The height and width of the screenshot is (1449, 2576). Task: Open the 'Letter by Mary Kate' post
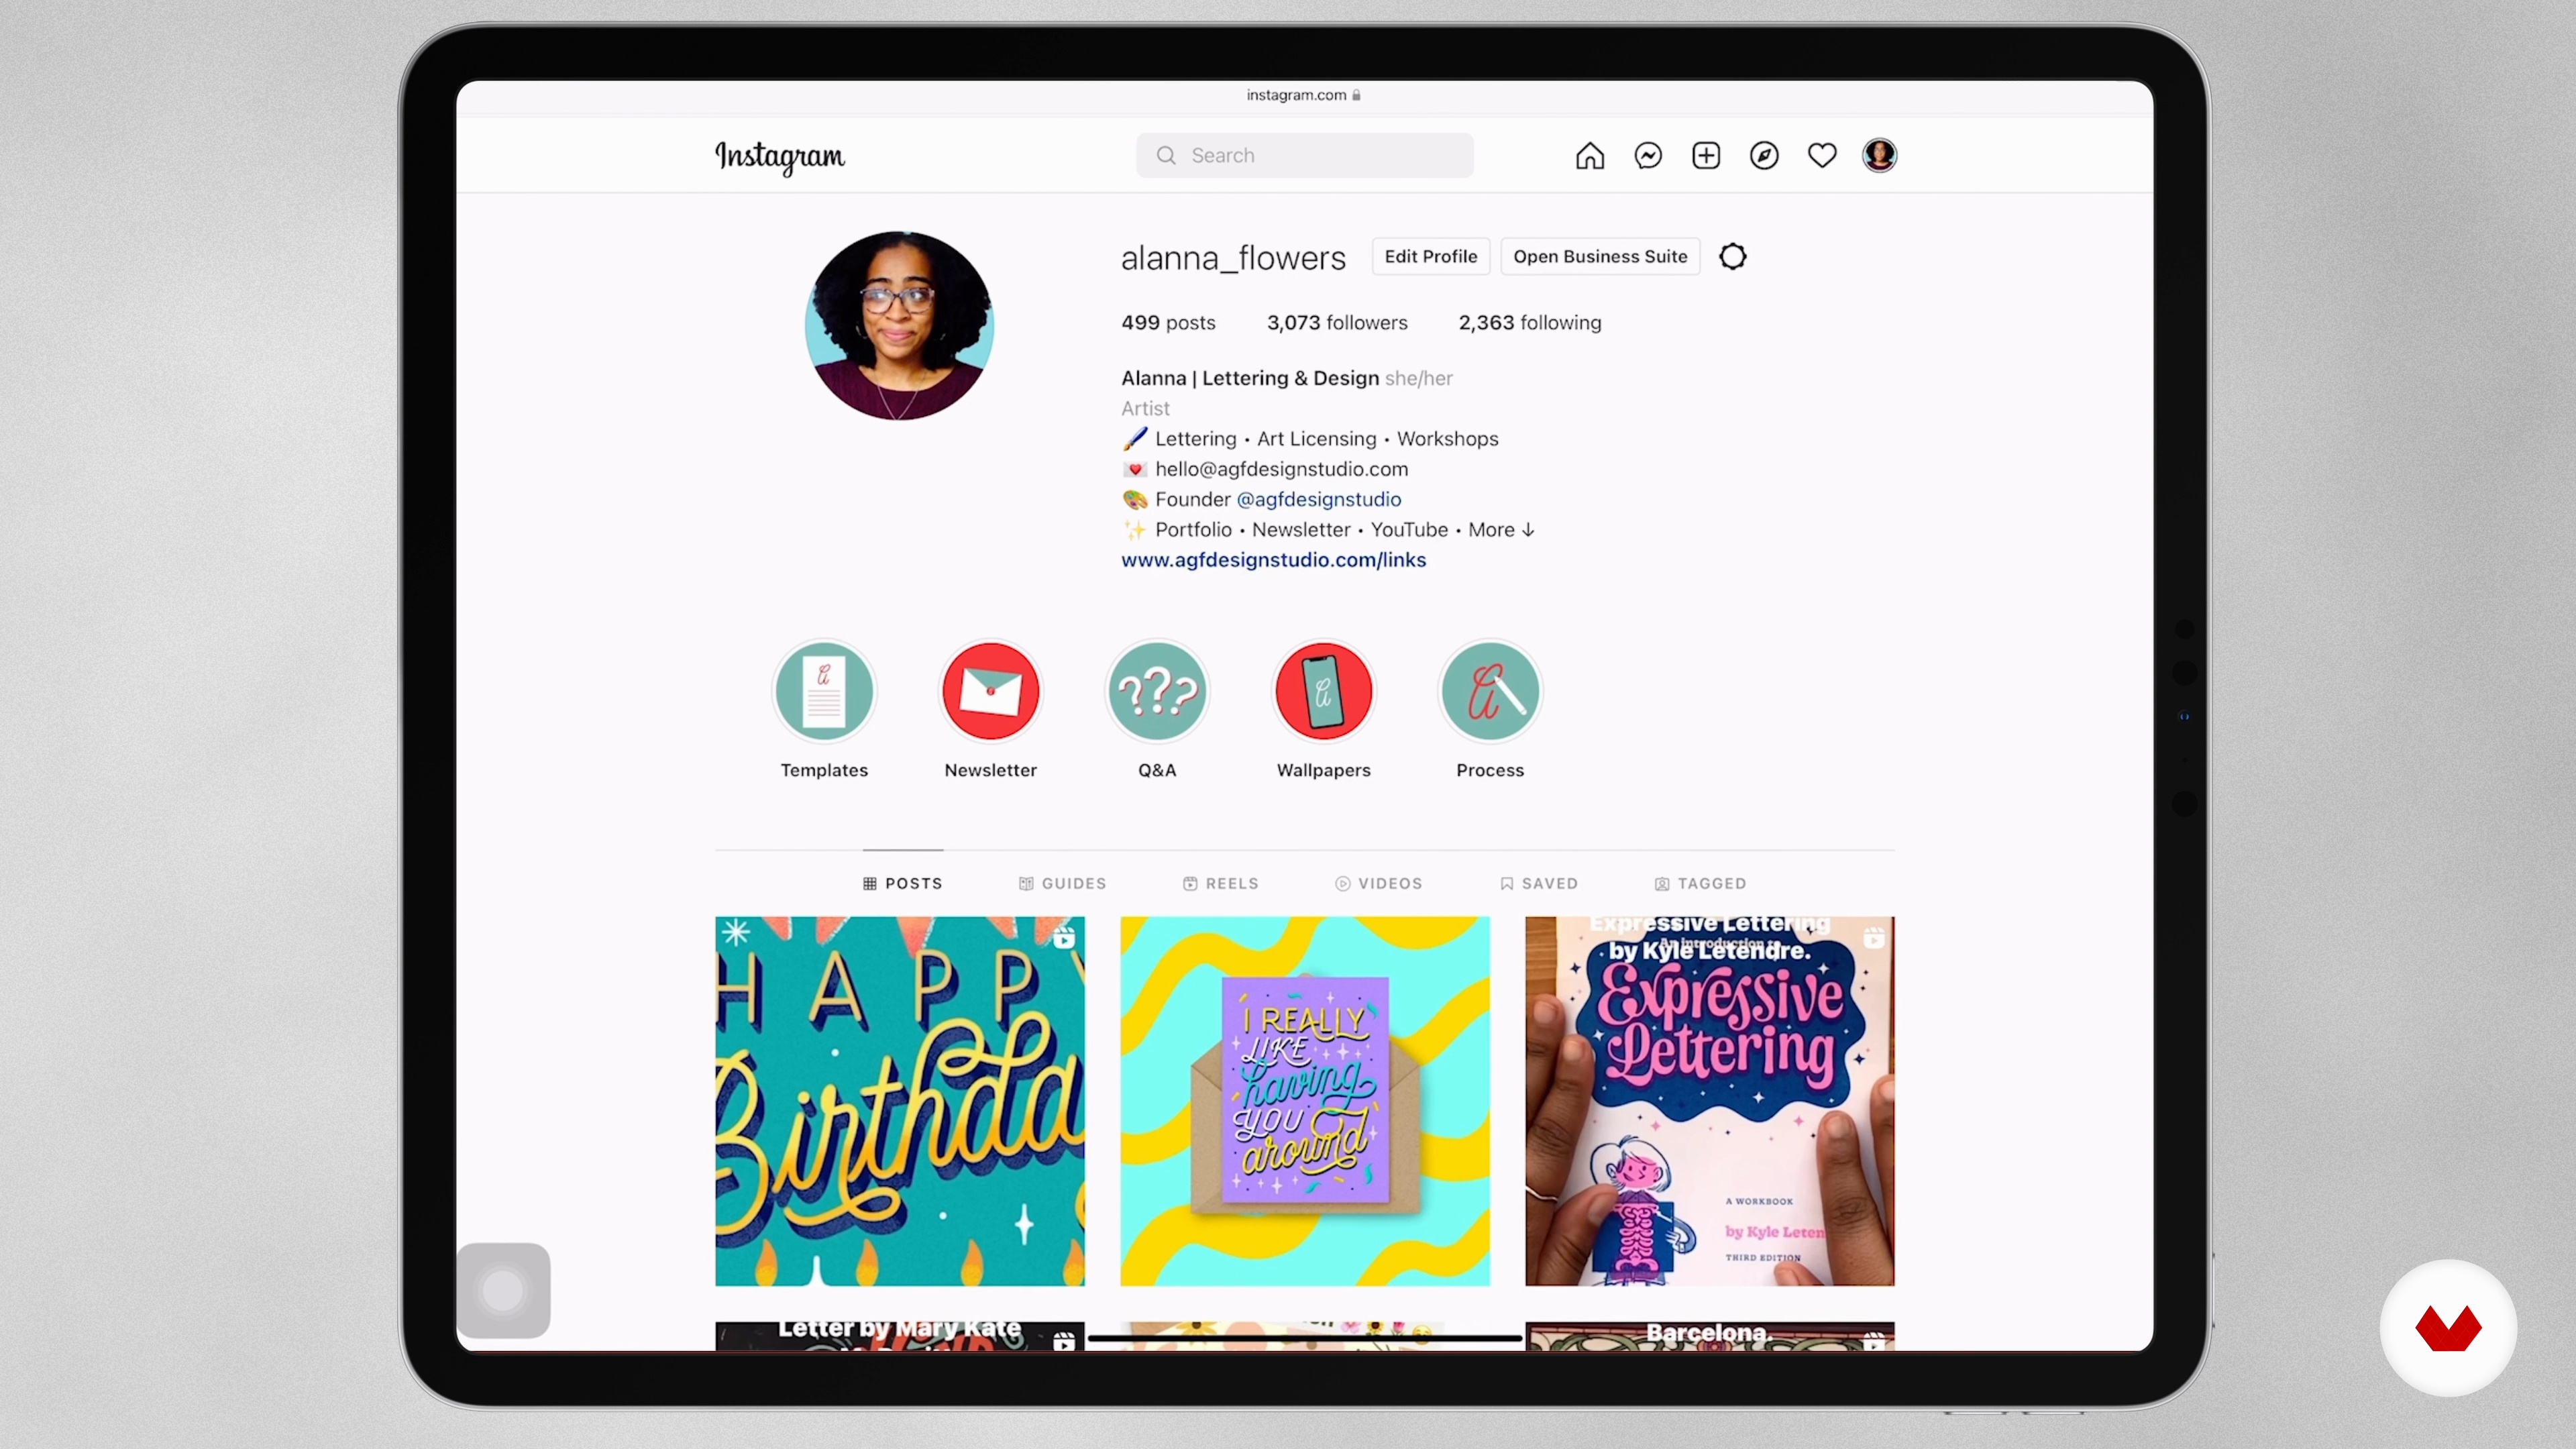(x=900, y=1336)
